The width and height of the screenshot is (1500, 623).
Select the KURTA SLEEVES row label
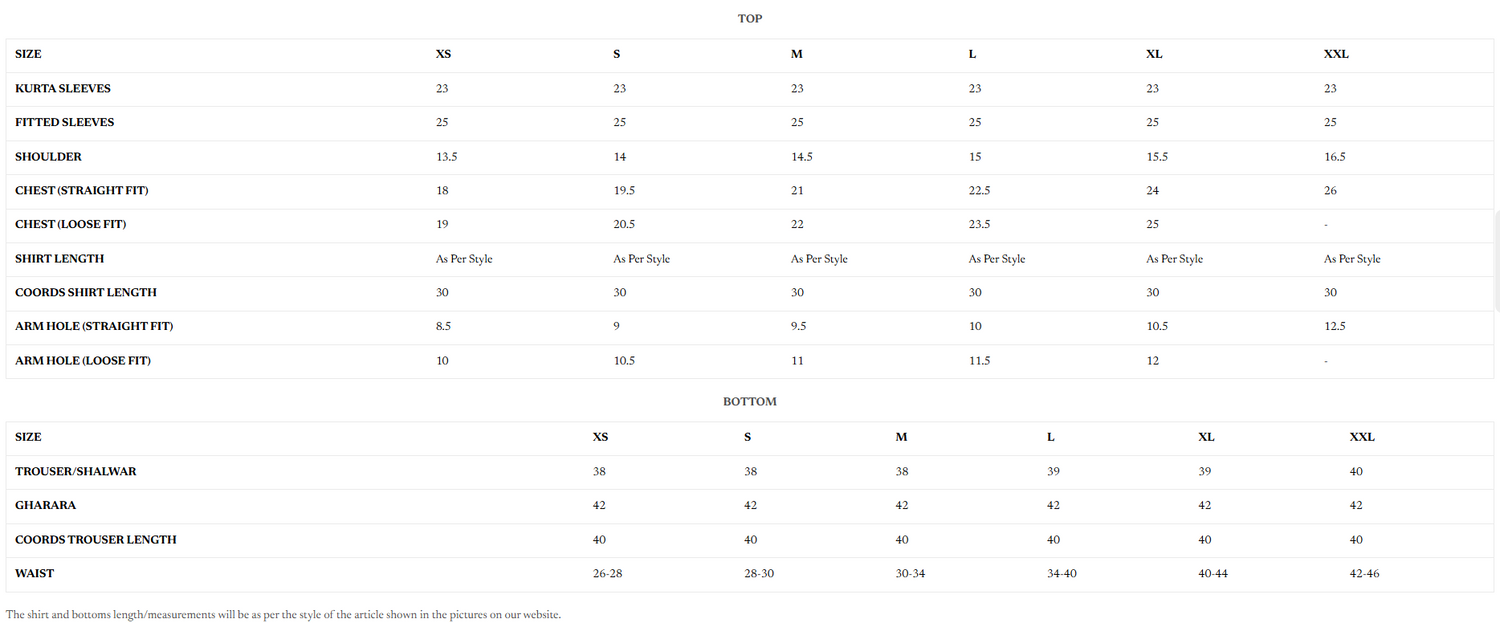click(63, 88)
